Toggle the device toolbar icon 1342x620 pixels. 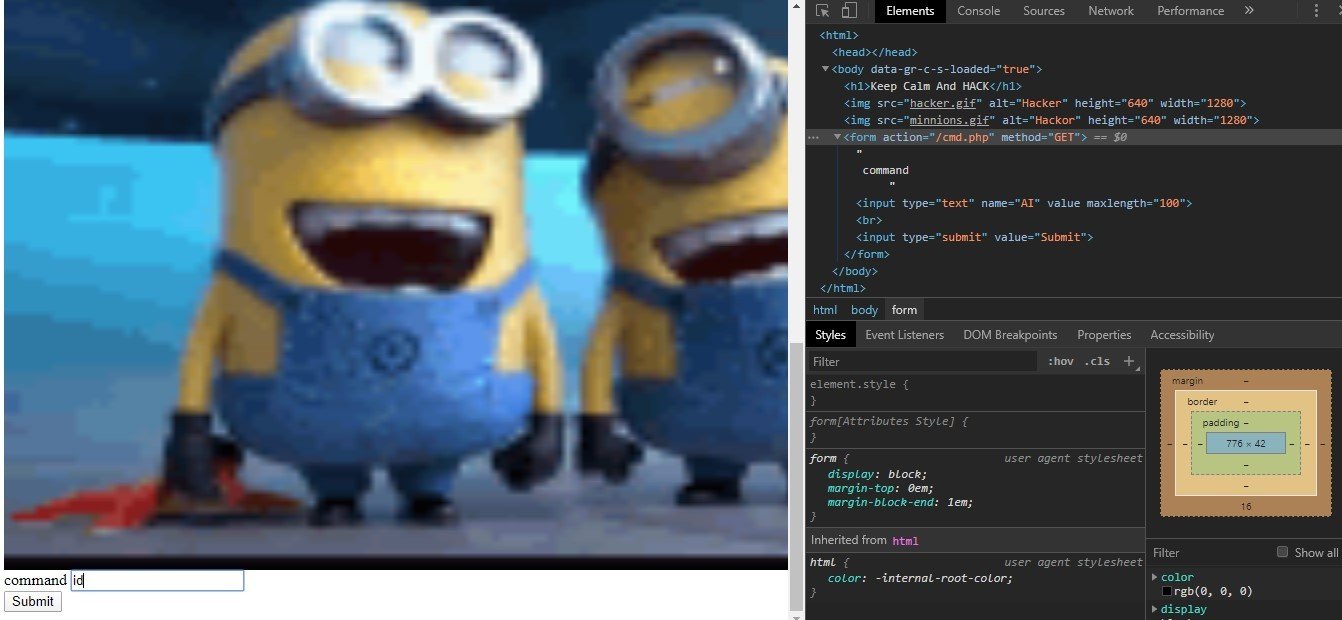tap(848, 11)
